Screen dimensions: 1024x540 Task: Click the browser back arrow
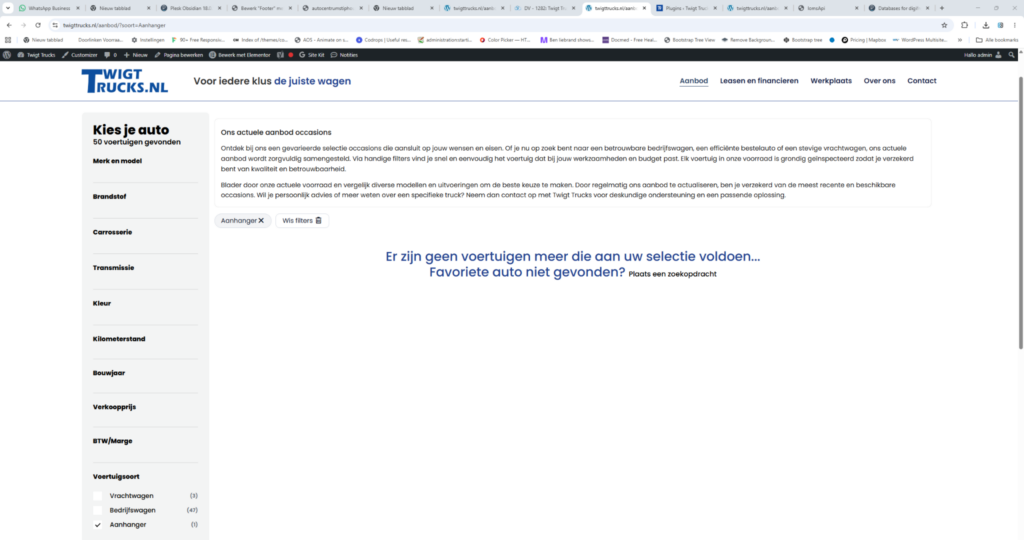(x=9, y=25)
